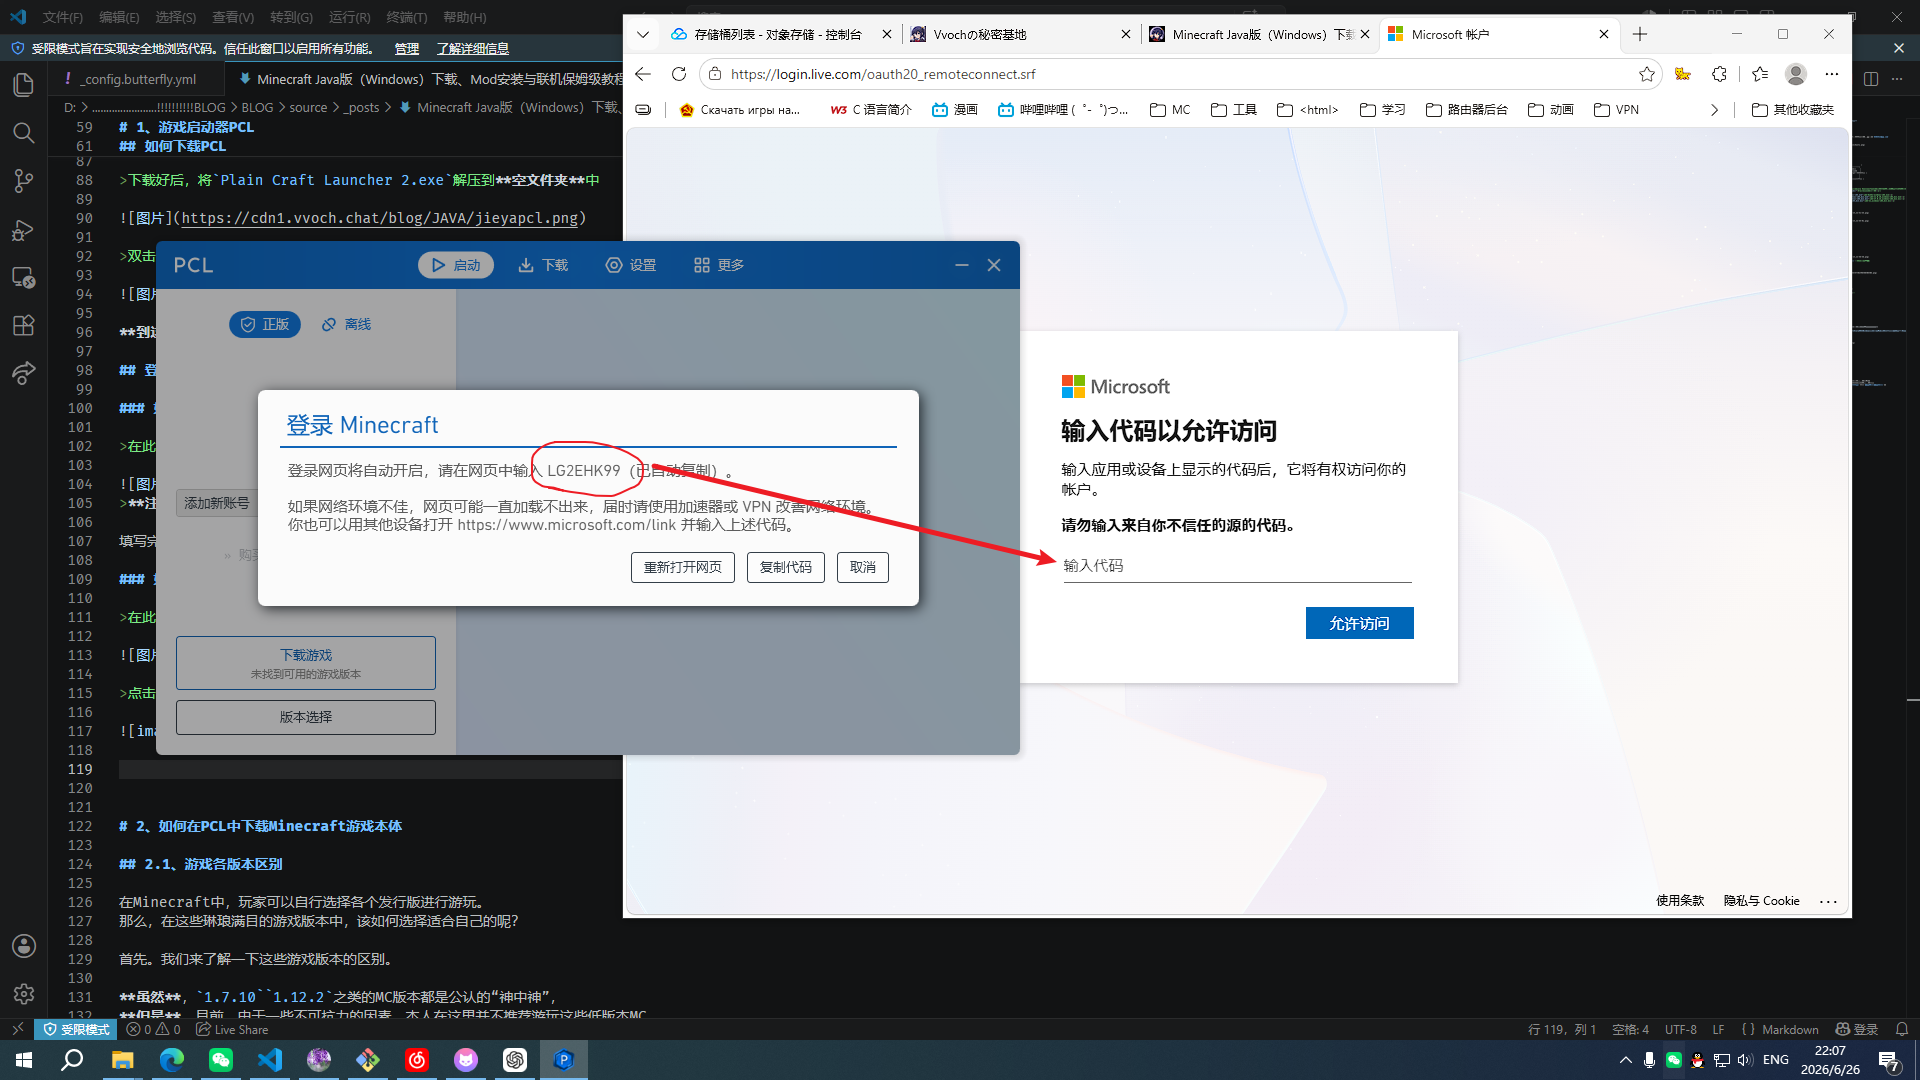Open the 设置 tab in PCL
The height and width of the screenshot is (1080, 1920).
click(x=631, y=265)
